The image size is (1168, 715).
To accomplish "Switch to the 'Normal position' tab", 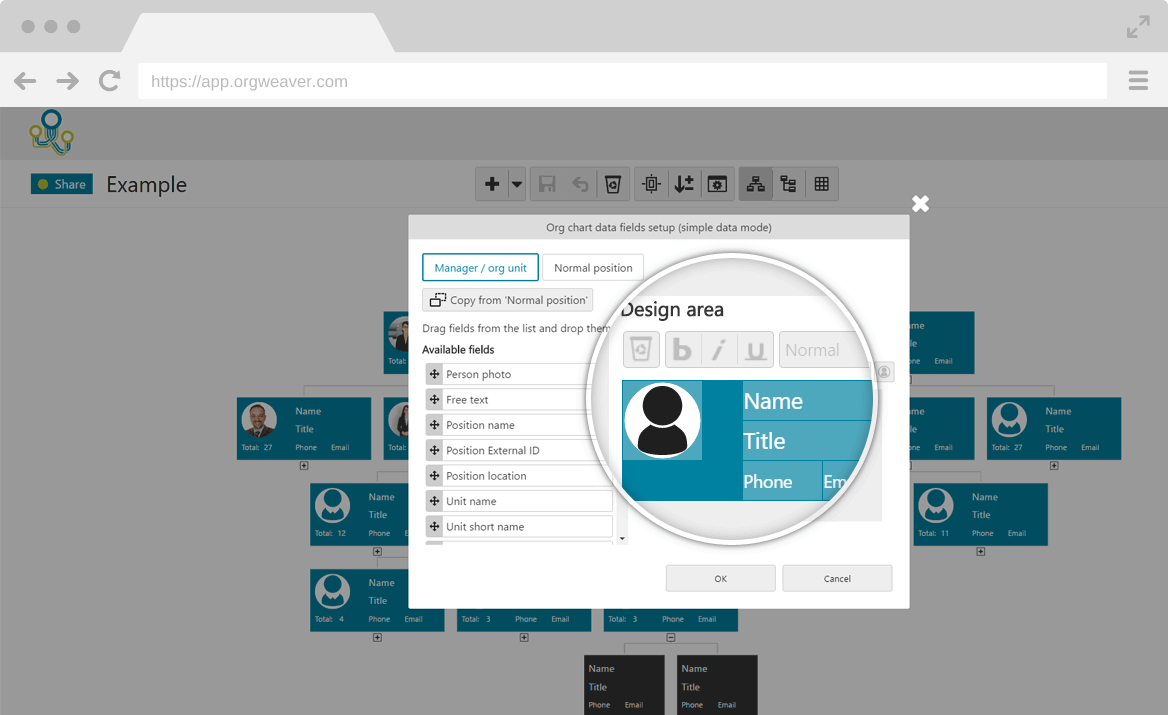I will point(593,267).
